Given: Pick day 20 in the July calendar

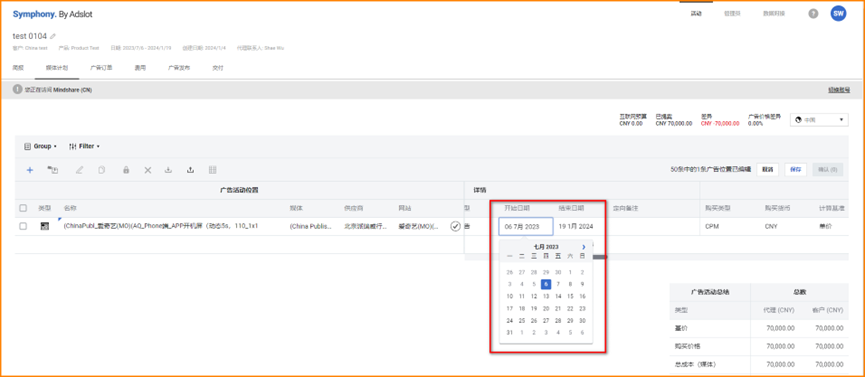Looking at the screenshot, I should coord(546,309).
